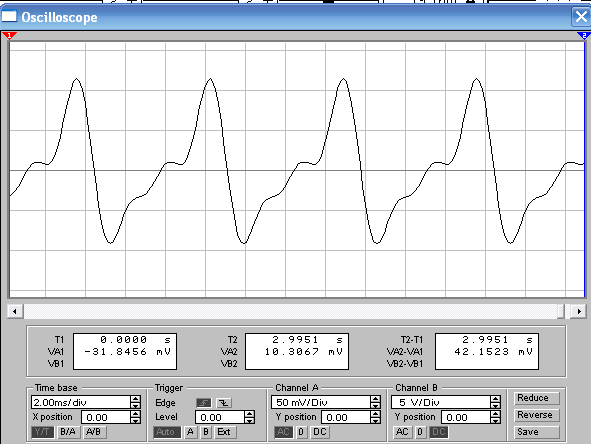Click the Channel A Y position field
591x444 pixels.
pos(346,417)
